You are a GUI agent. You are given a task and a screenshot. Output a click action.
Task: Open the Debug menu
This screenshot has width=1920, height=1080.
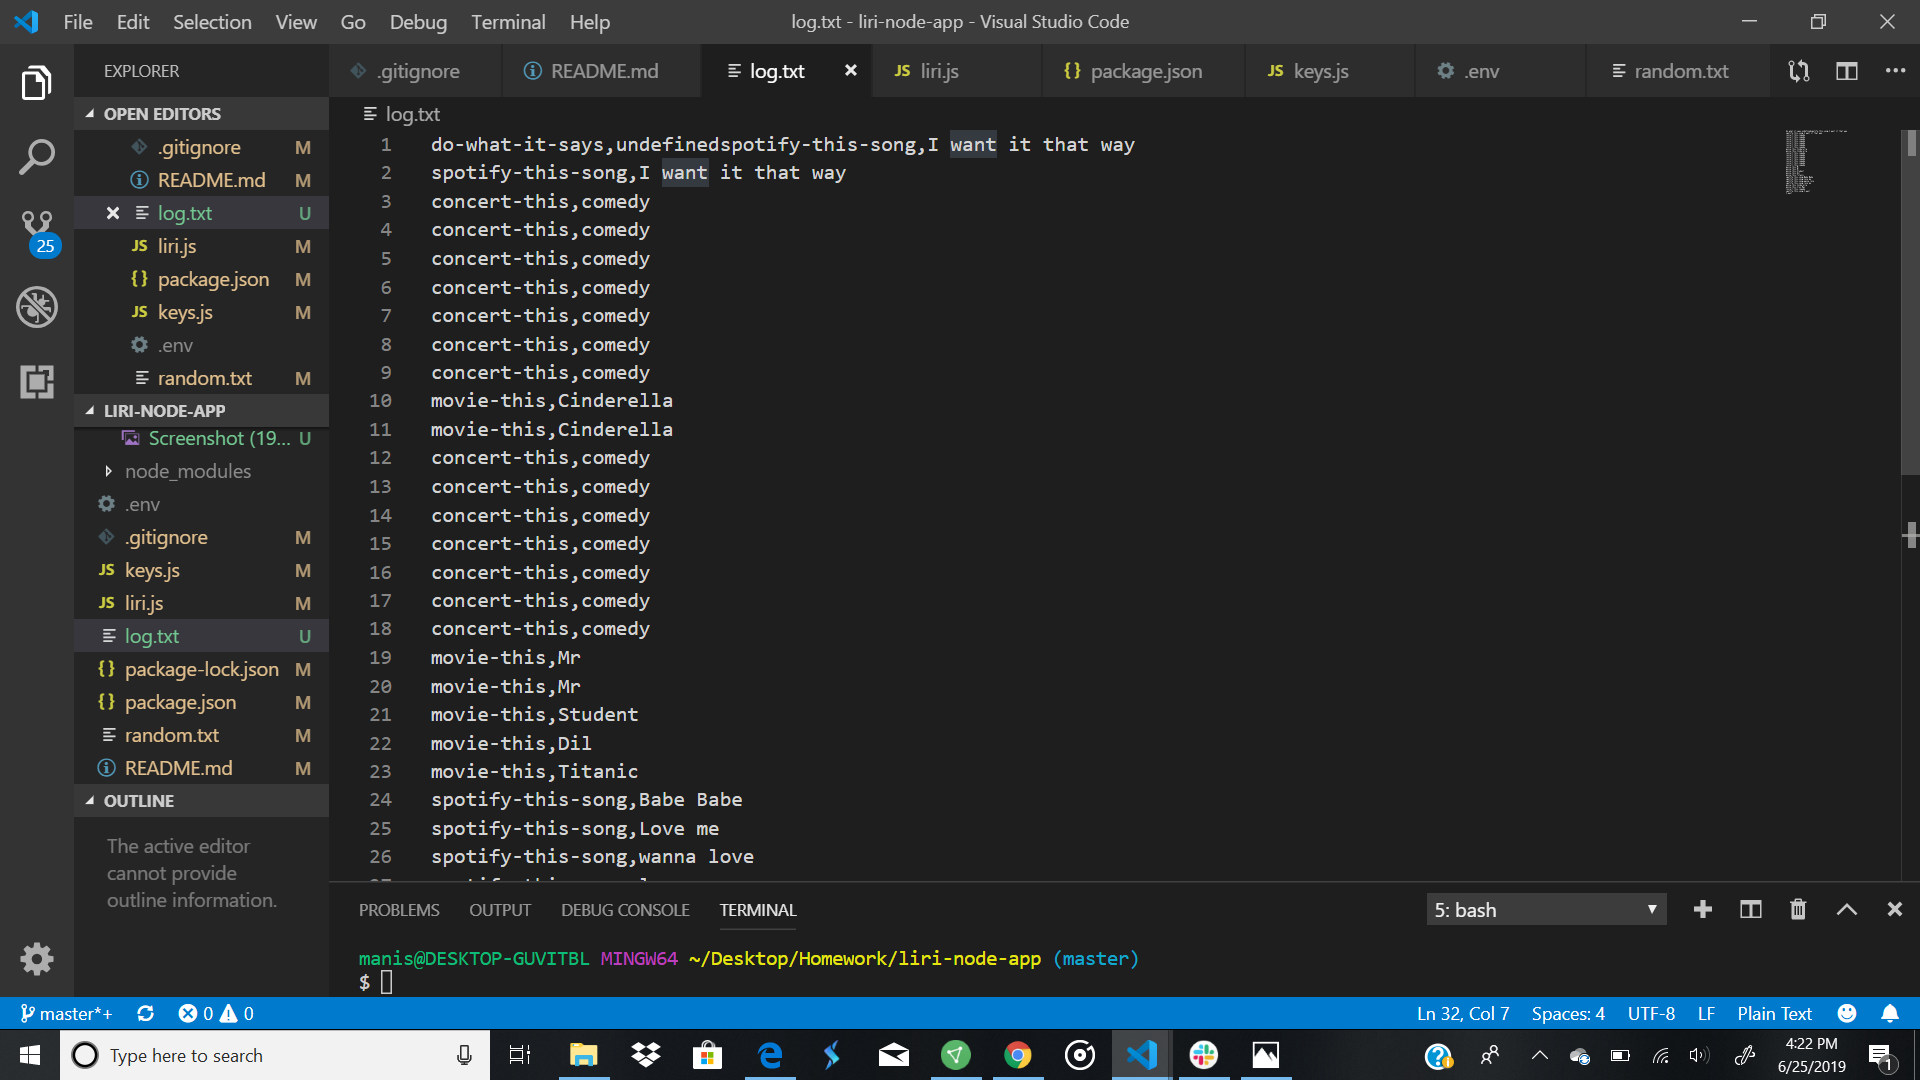[x=417, y=21]
